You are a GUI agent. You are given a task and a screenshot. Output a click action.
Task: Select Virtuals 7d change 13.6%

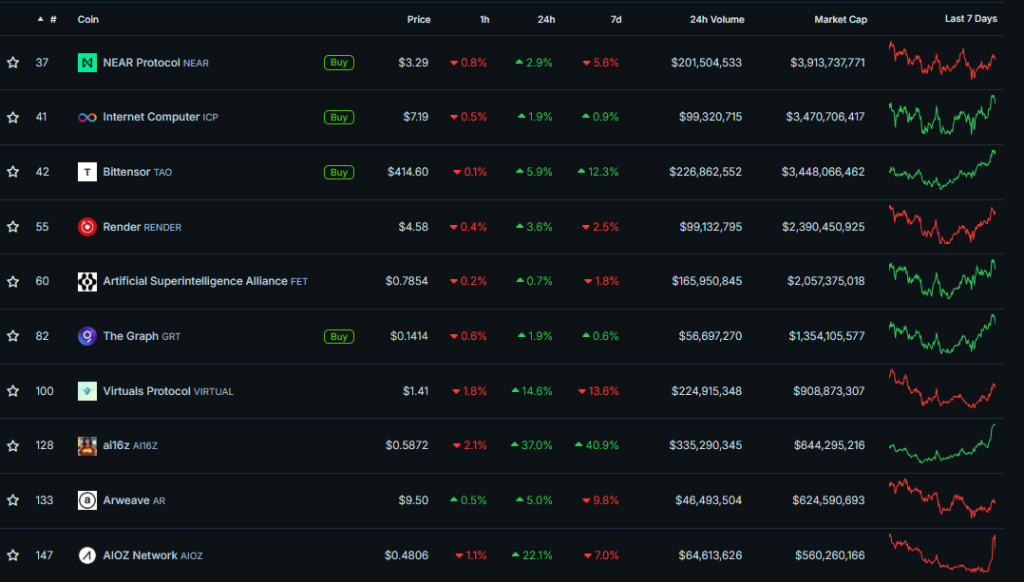598,391
